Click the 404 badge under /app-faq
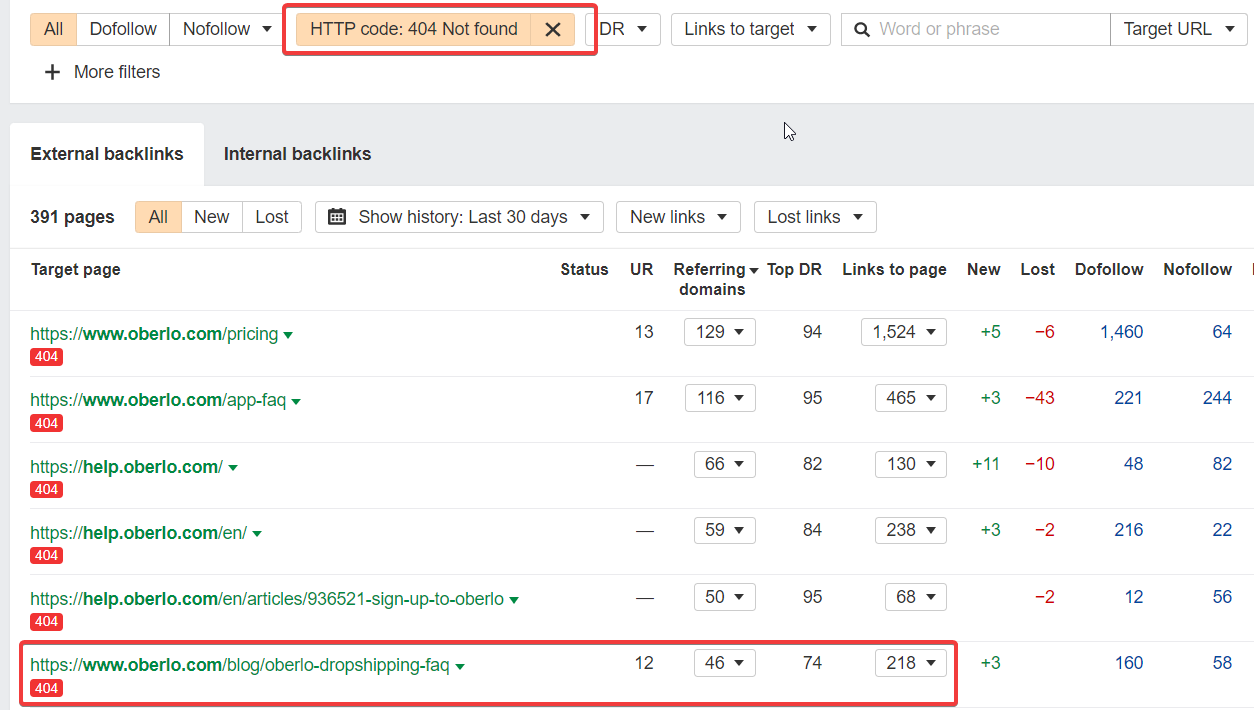 click(46, 423)
